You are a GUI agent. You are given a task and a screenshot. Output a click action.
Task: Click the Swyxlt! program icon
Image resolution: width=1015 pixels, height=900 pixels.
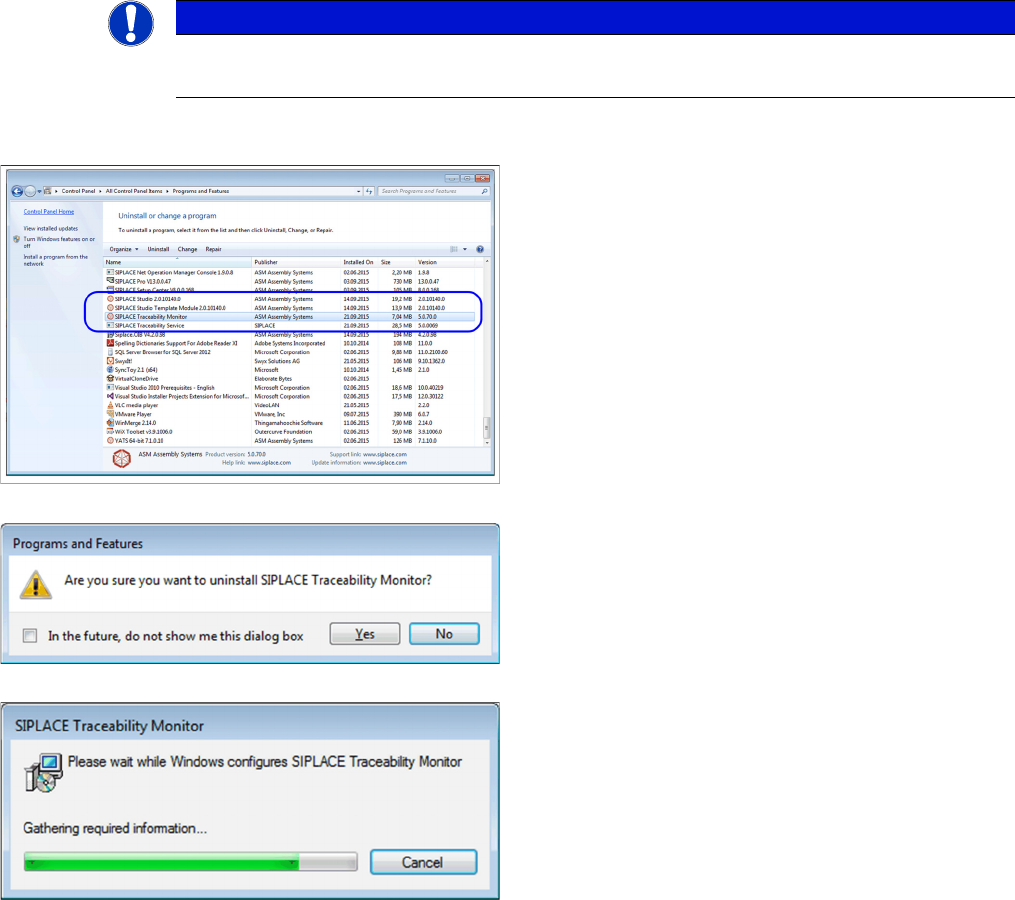click(x=110, y=361)
